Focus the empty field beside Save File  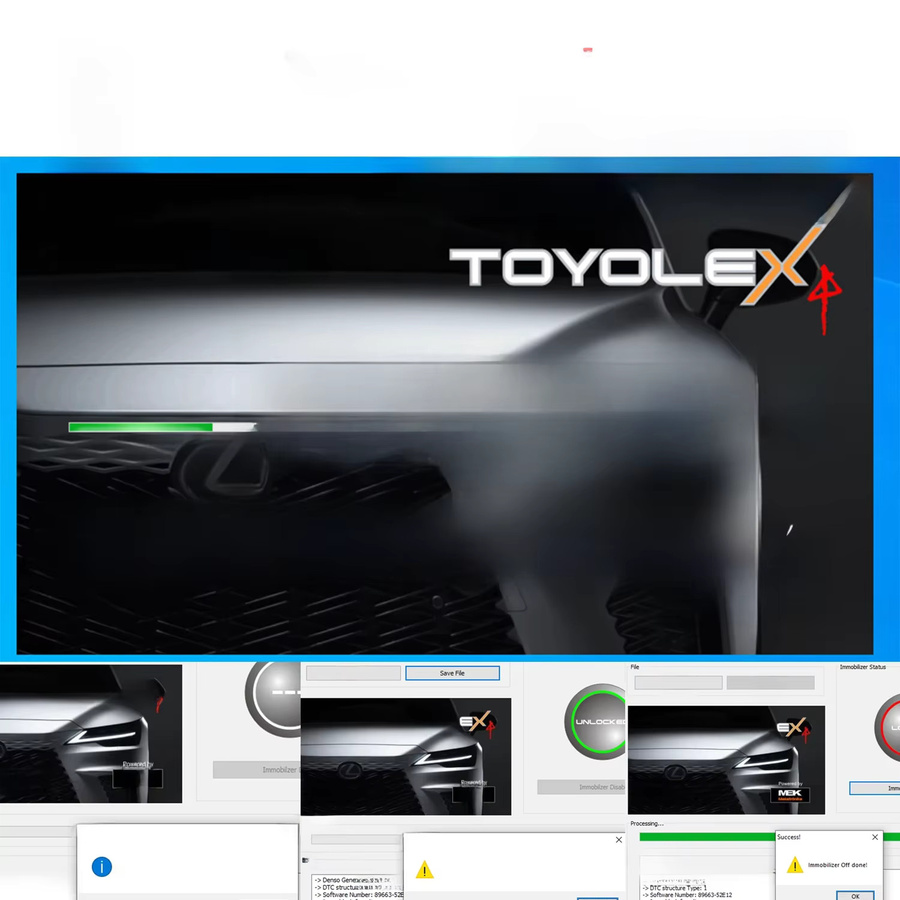(353, 673)
